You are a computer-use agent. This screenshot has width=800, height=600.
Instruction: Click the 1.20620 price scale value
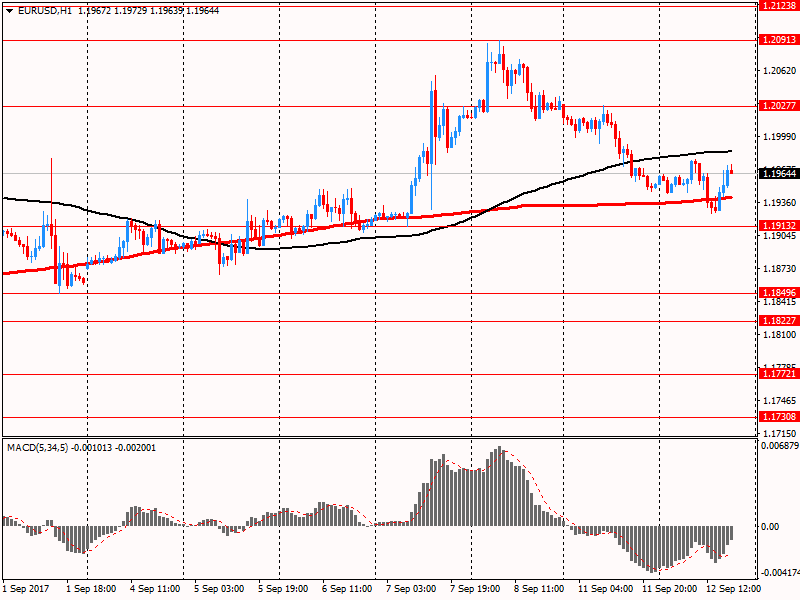point(779,71)
